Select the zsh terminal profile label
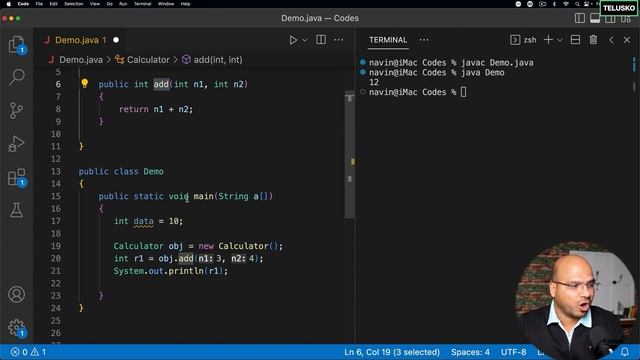The width and height of the screenshot is (640, 360). [530, 40]
